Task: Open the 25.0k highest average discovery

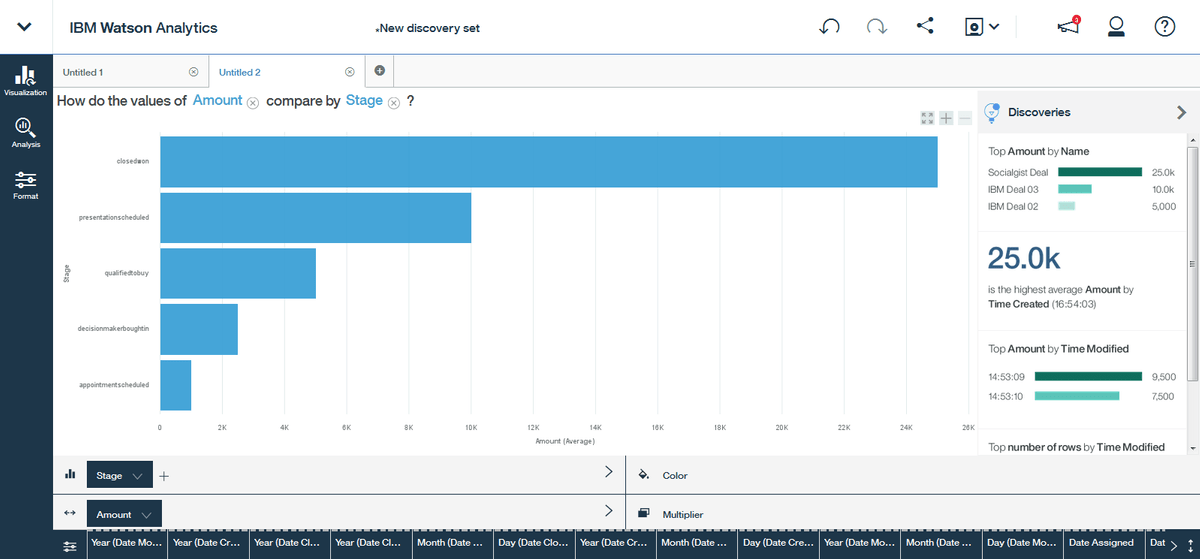Action: point(1081,275)
